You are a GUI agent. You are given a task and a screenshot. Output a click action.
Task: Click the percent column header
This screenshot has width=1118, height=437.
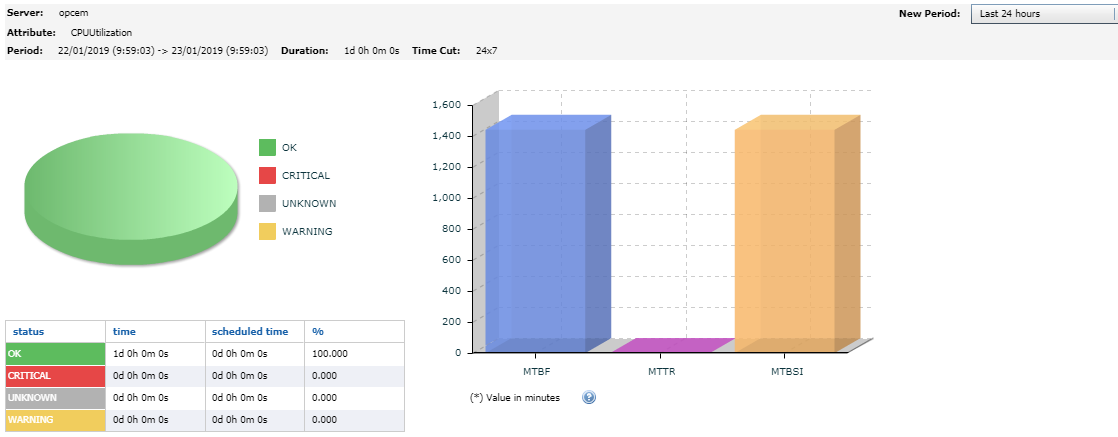pyautogui.click(x=317, y=332)
